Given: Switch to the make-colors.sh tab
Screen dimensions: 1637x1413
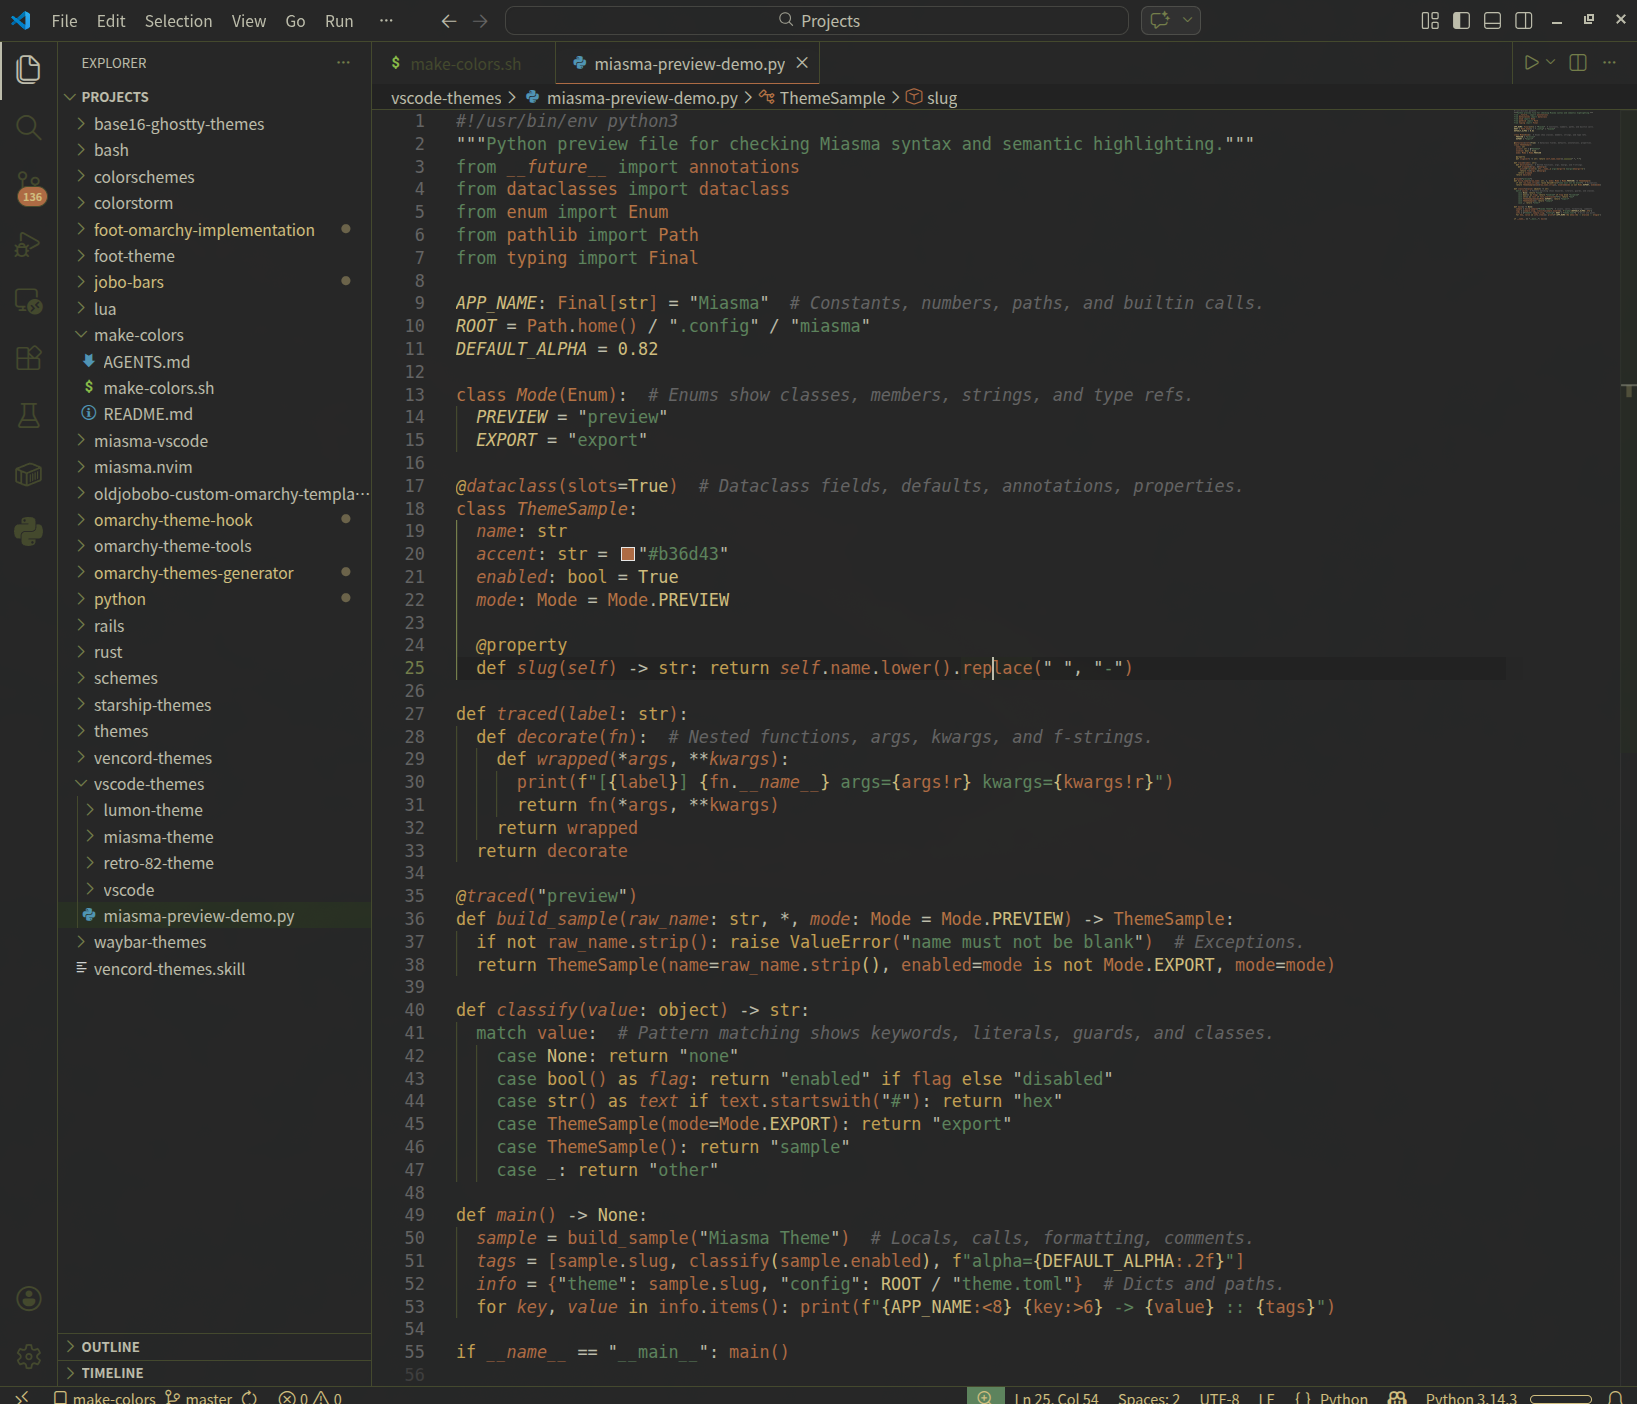Looking at the screenshot, I should tap(464, 64).
